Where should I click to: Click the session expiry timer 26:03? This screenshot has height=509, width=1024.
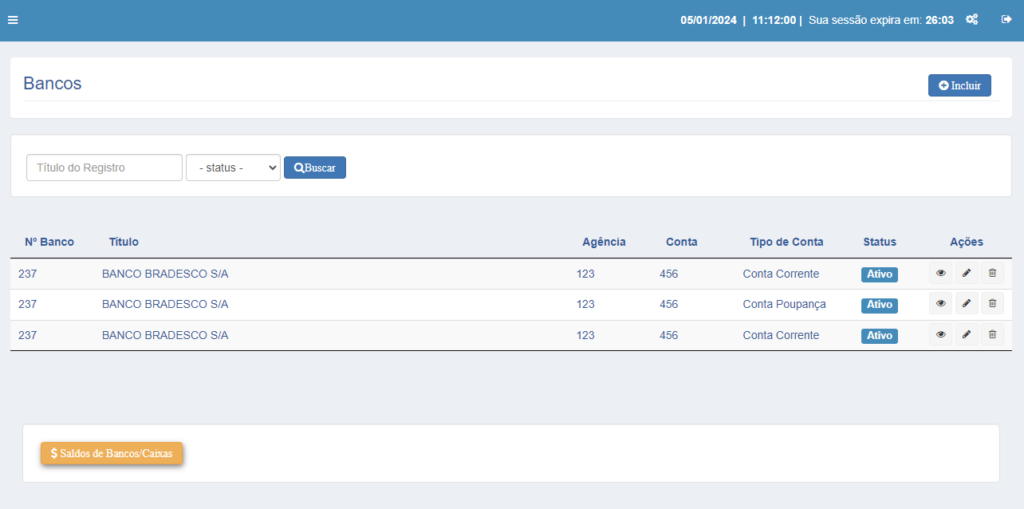point(939,20)
